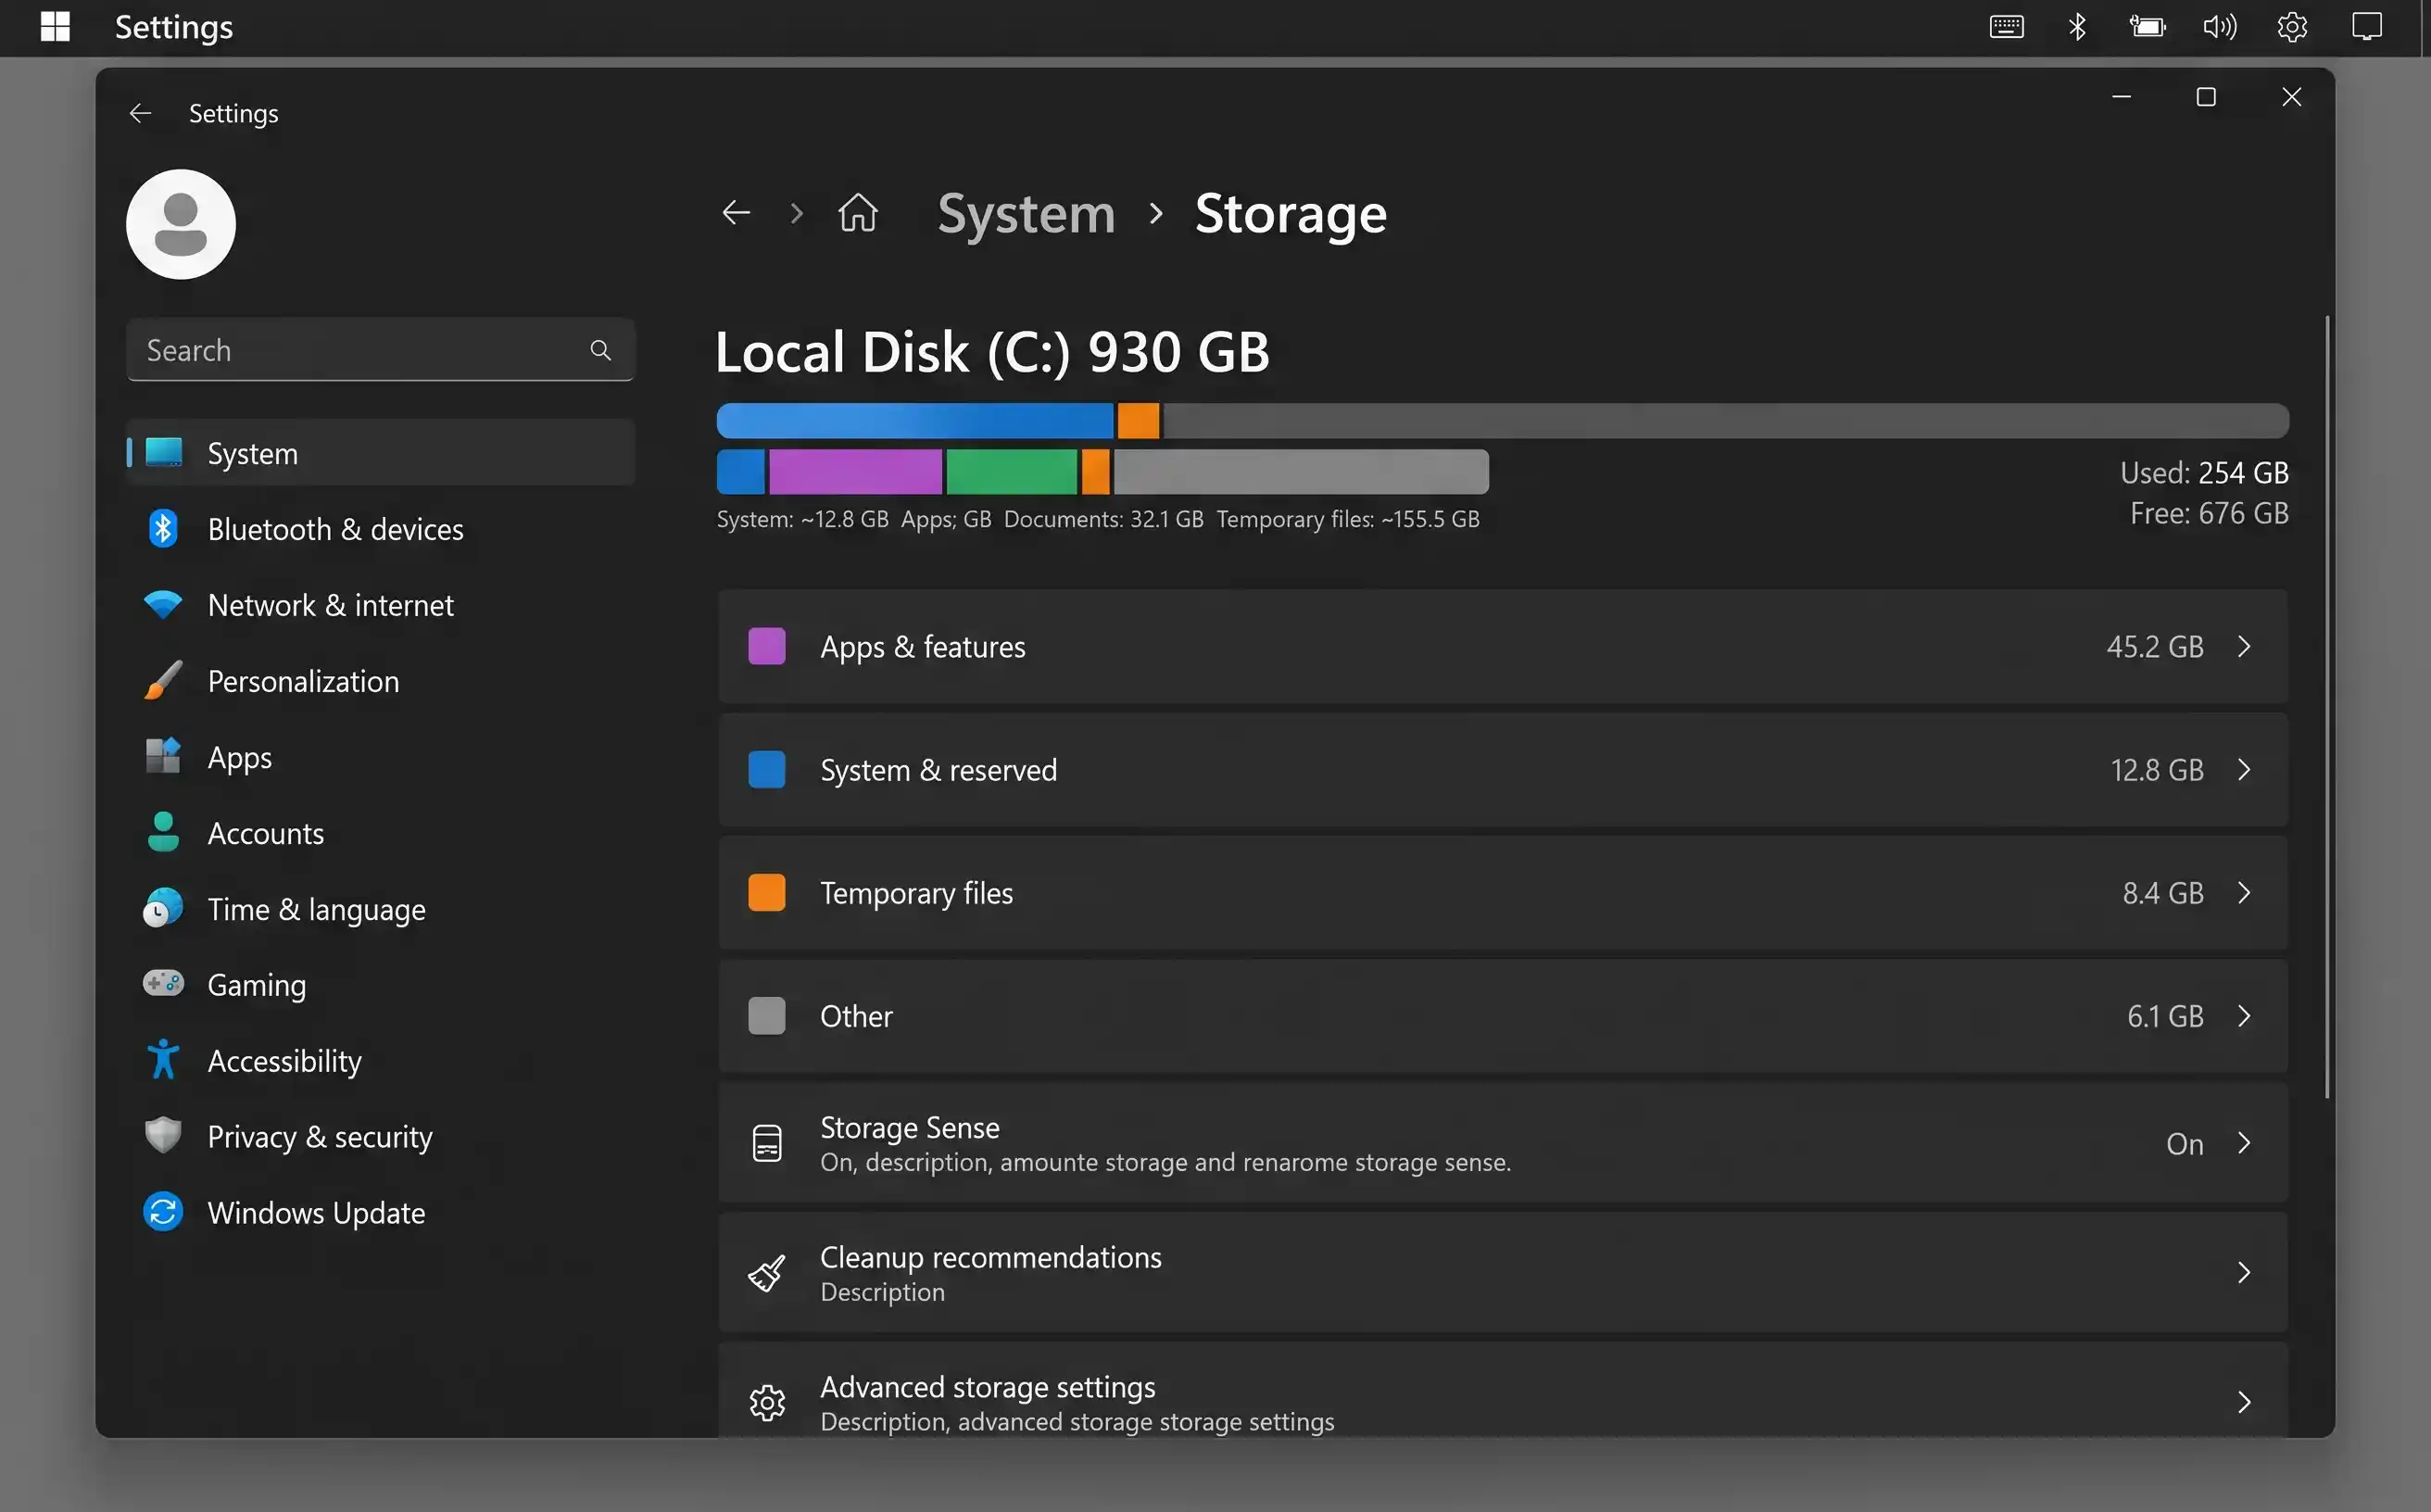
Task: Open Network & internet section
Action: tap(380, 605)
